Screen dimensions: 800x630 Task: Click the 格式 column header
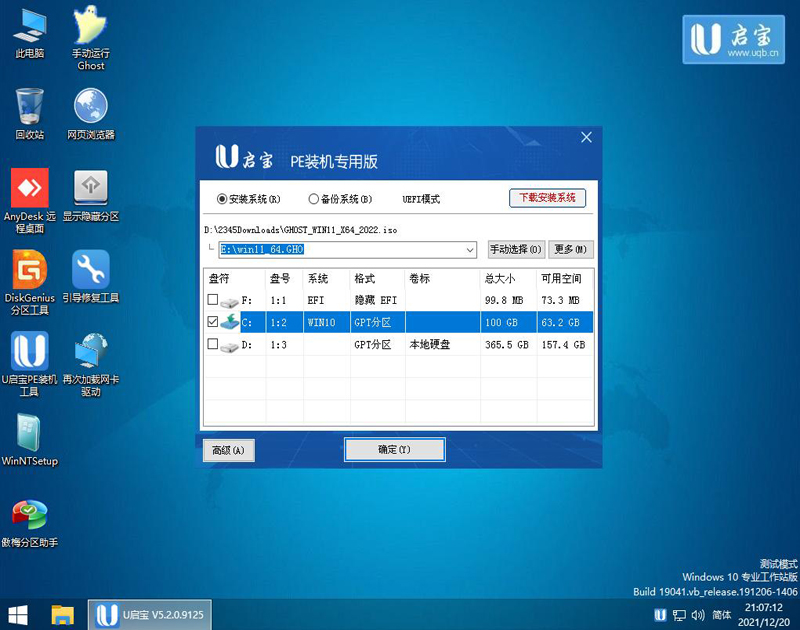pos(378,279)
